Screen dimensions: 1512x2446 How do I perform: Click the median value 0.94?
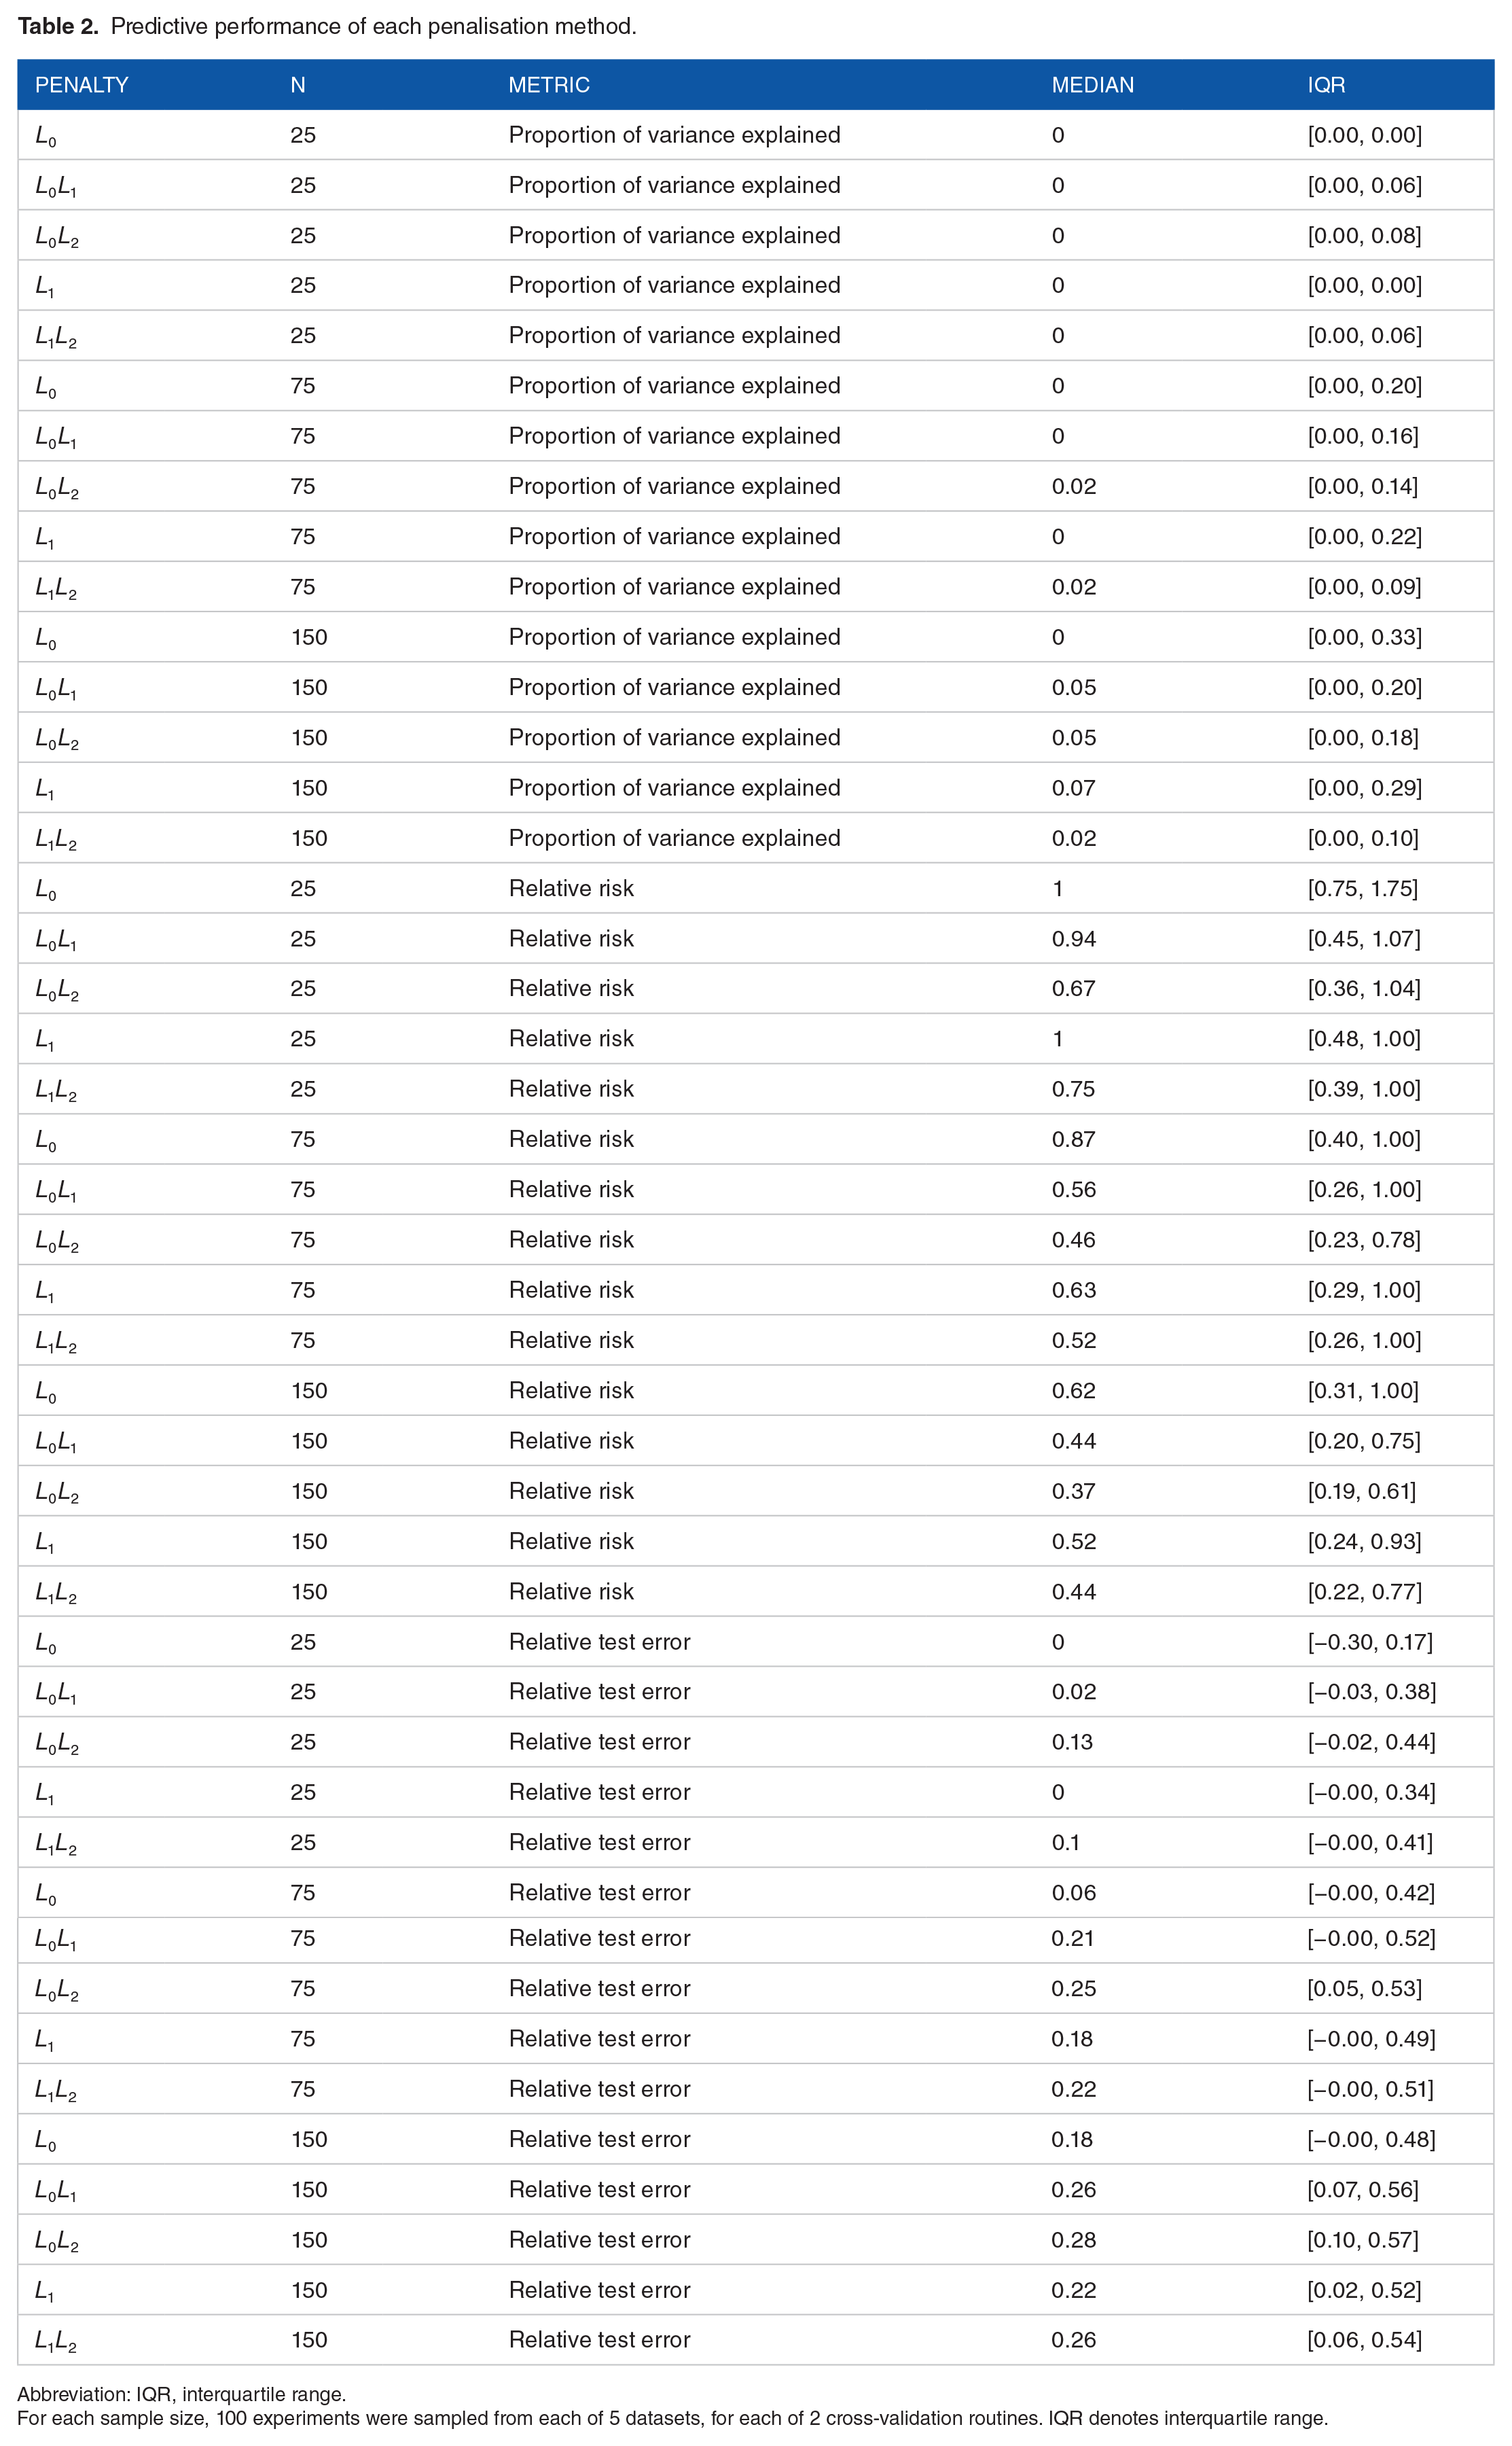click(x=1074, y=939)
